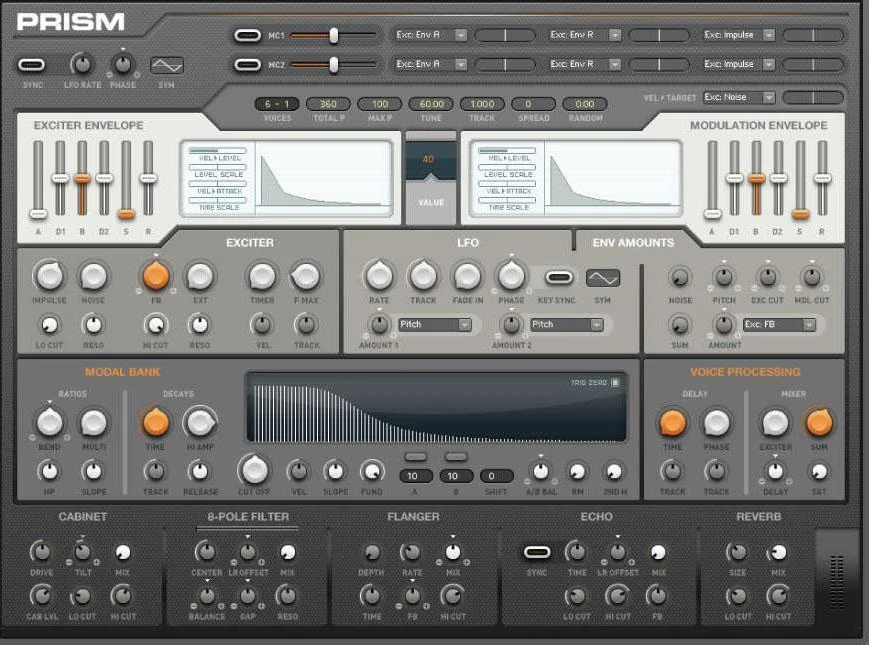Open MC2 Exc: Env R dropdown
The width and height of the screenshot is (869, 645).
(x=584, y=64)
